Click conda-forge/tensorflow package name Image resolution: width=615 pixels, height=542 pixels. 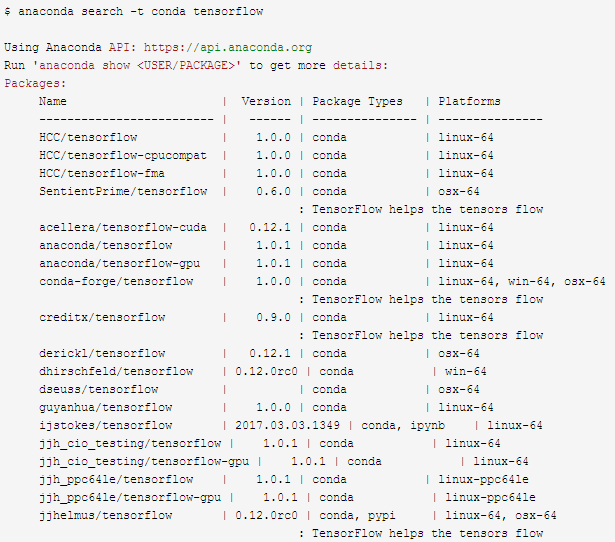click(x=116, y=282)
